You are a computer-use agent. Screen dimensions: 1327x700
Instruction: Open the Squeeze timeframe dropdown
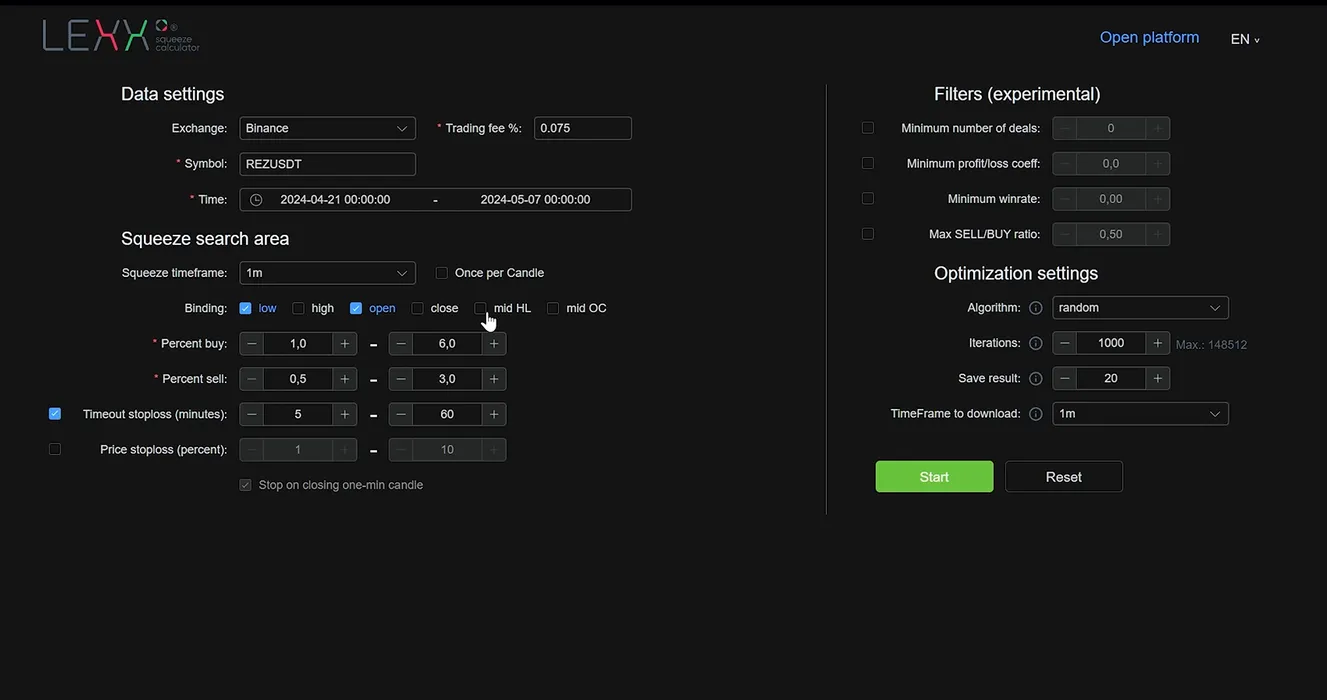(328, 273)
